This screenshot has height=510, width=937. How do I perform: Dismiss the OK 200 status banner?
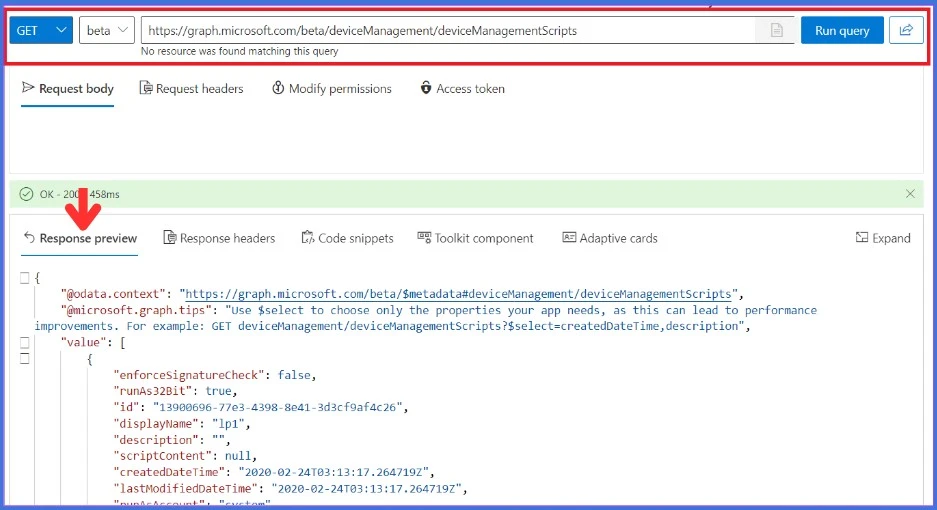coord(910,194)
